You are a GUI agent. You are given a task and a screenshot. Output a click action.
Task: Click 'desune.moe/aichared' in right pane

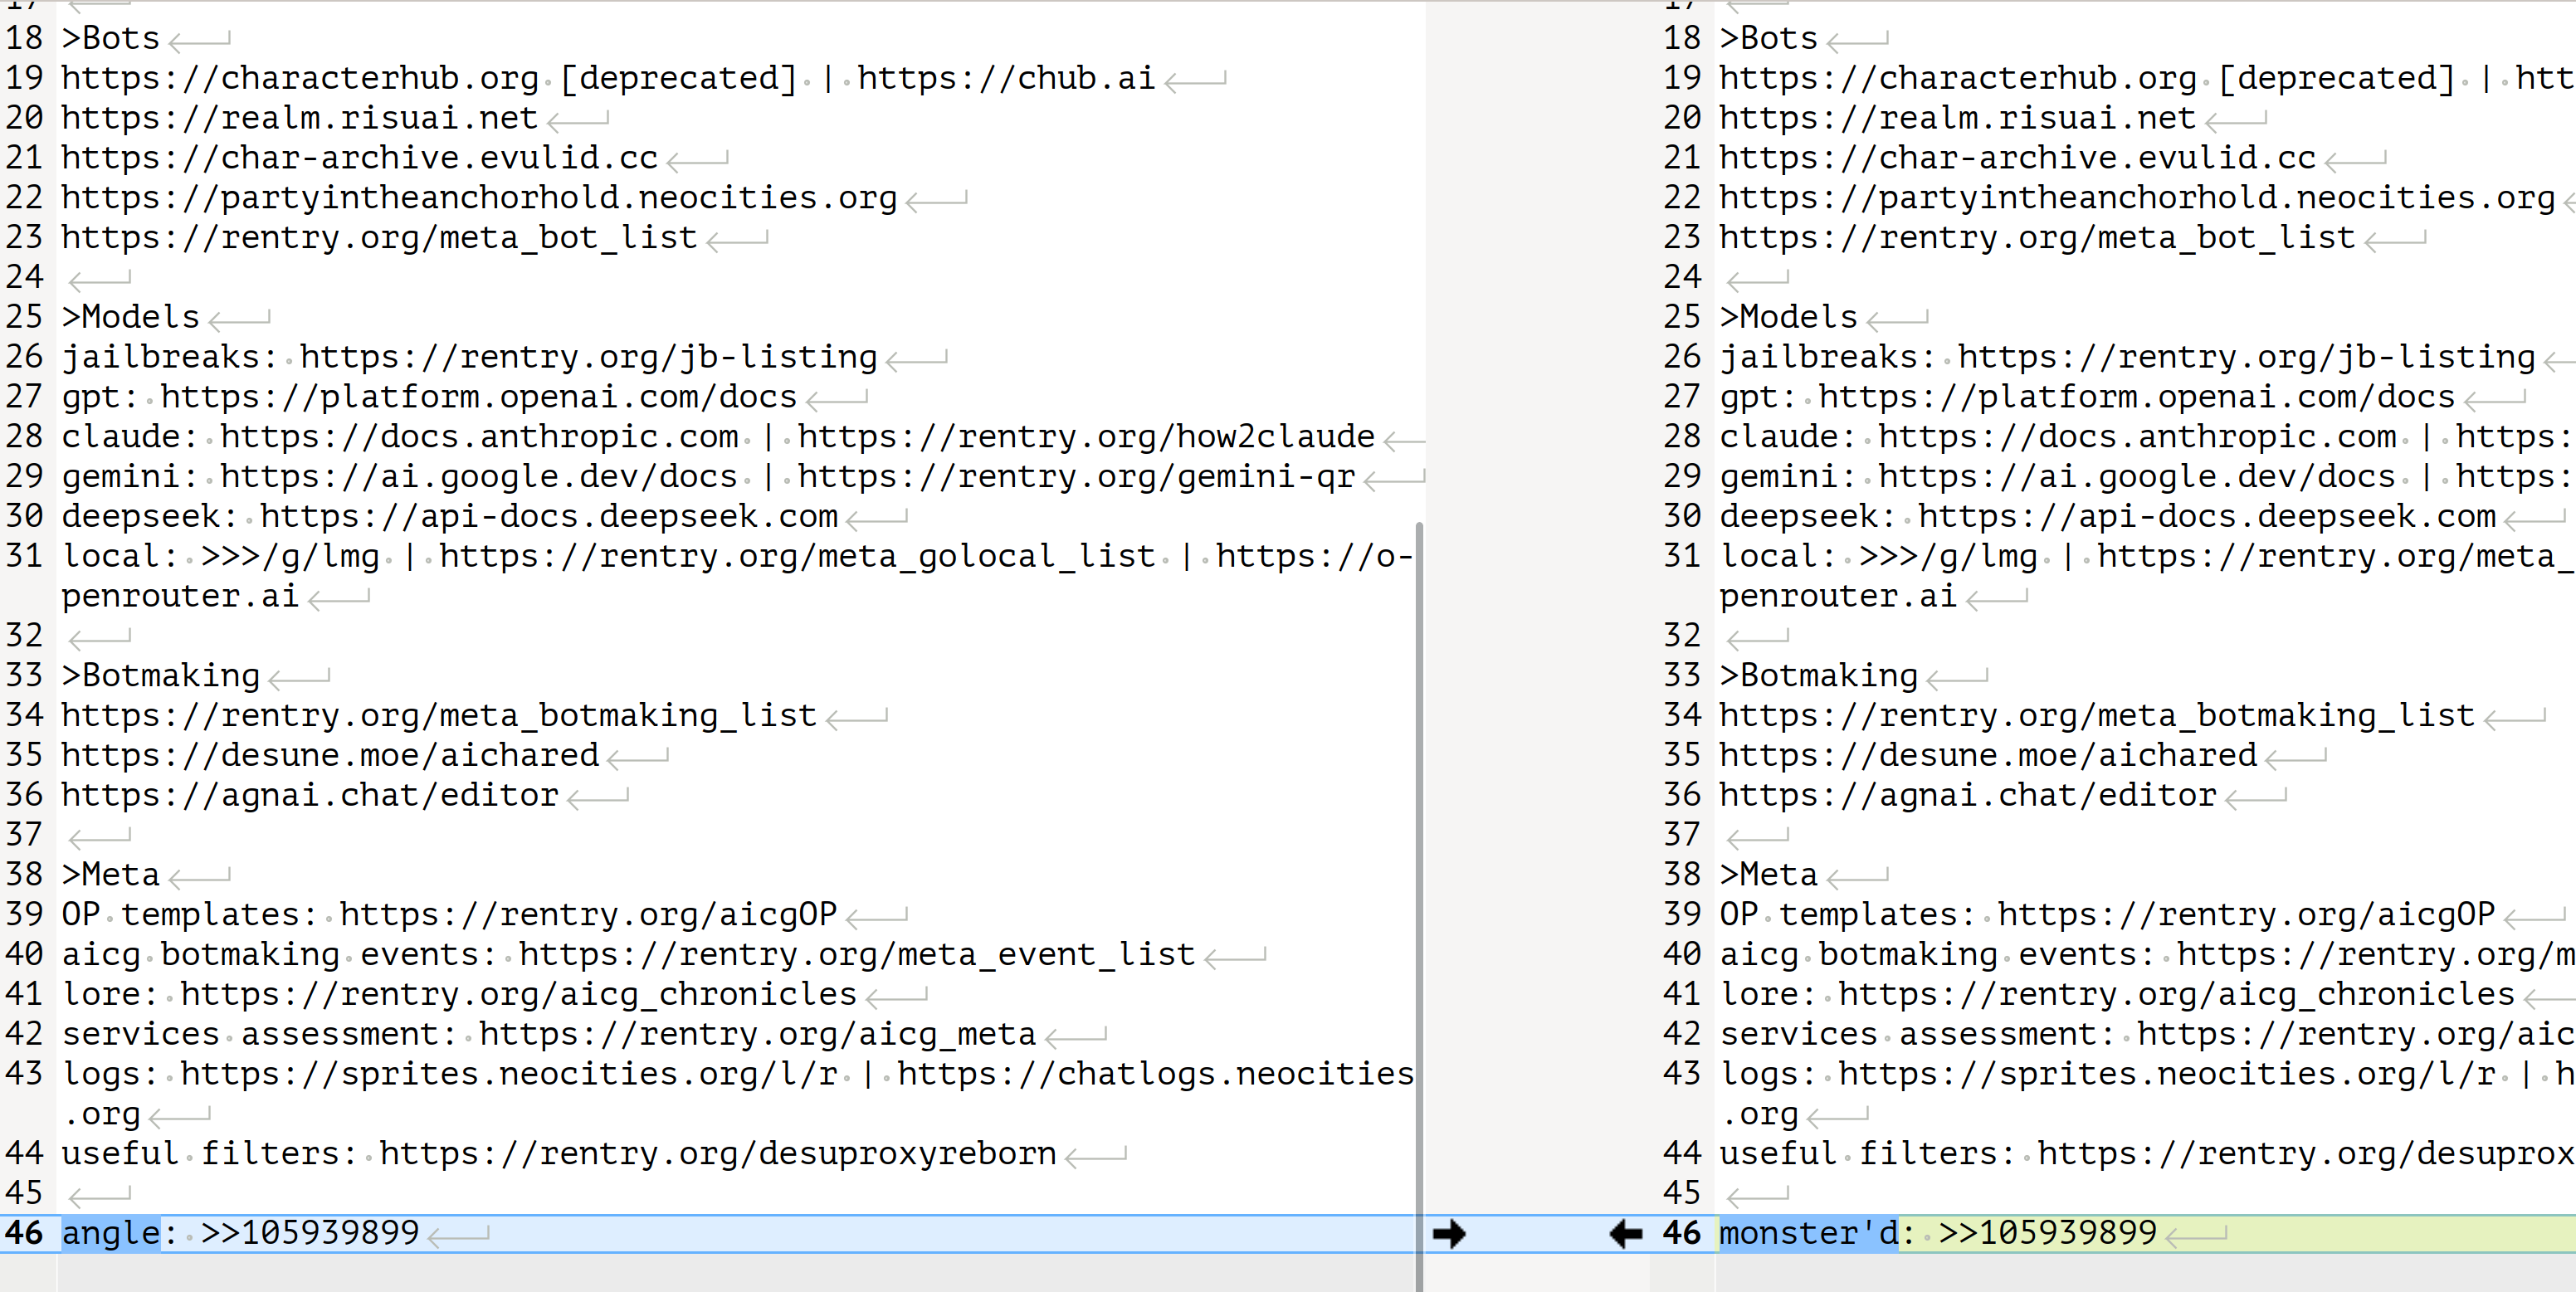tap(2067, 755)
